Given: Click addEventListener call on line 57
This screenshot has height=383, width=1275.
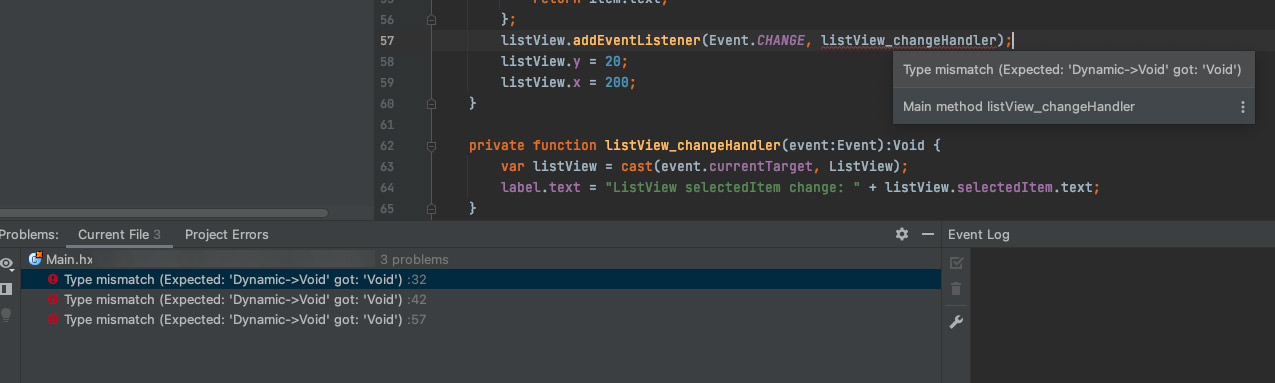Looking at the screenshot, I should tap(636, 41).
